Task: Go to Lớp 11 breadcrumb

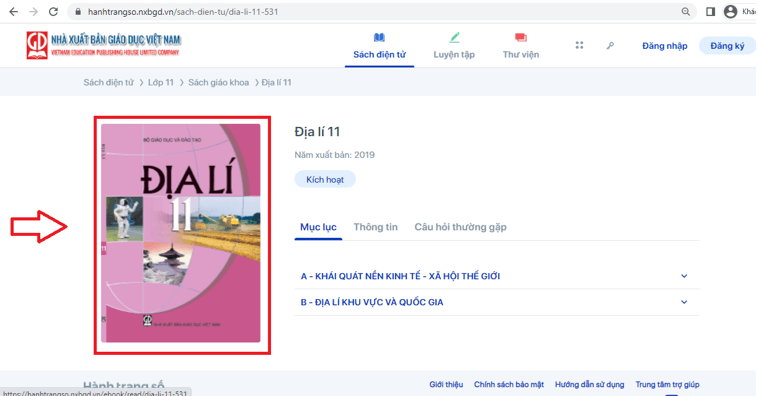Action: click(160, 83)
